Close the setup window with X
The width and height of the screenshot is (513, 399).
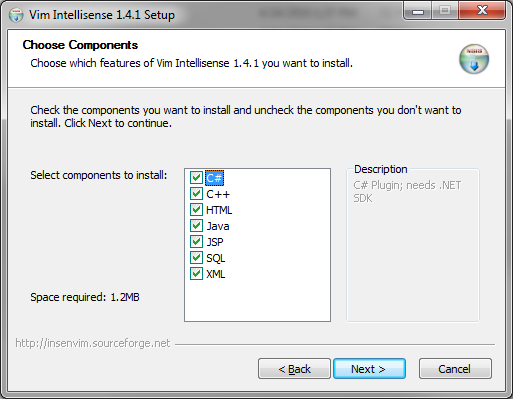(x=482, y=11)
